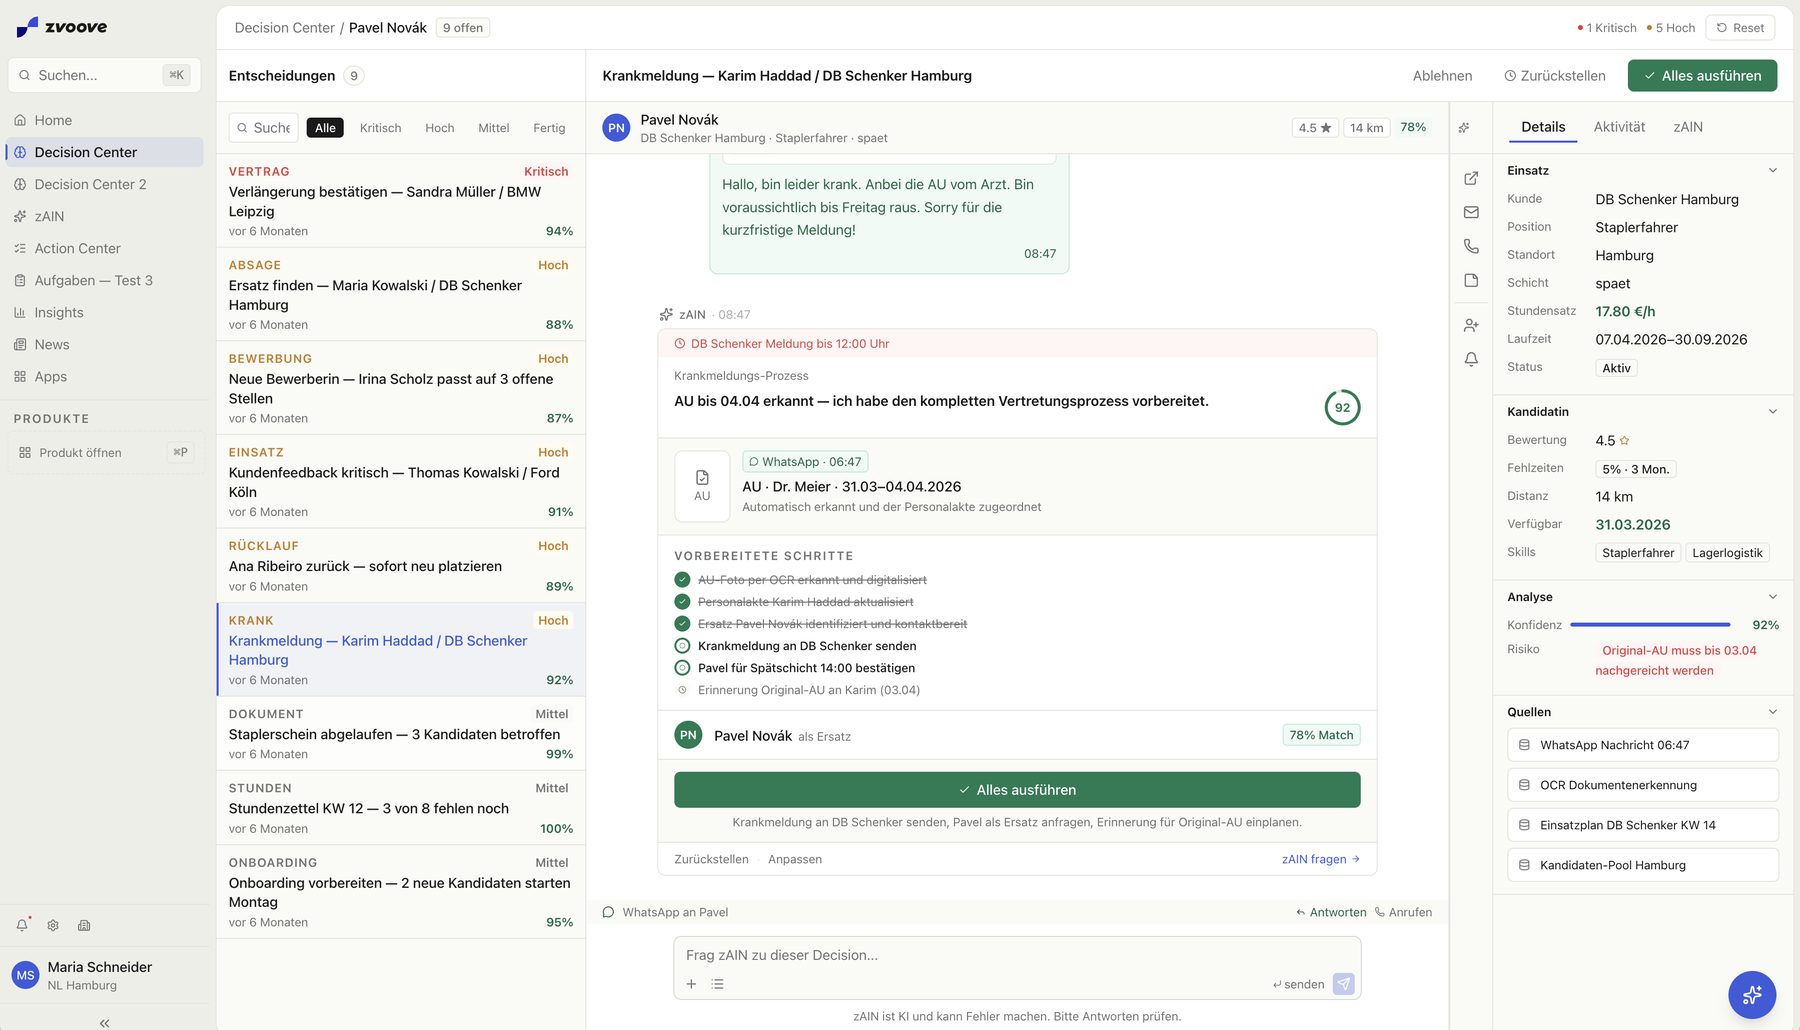This screenshot has height=1030, width=1800.
Task: Collapse the sidebar with double chevron
Action: click(x=105, y=1023)
